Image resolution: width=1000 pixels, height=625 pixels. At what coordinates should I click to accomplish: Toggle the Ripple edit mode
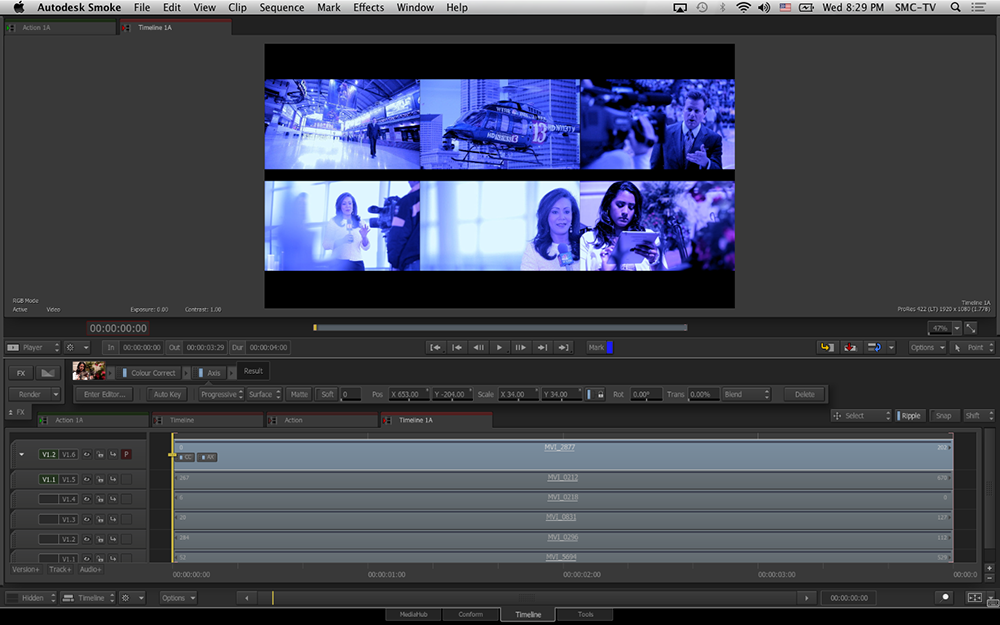tap(909, 415)
